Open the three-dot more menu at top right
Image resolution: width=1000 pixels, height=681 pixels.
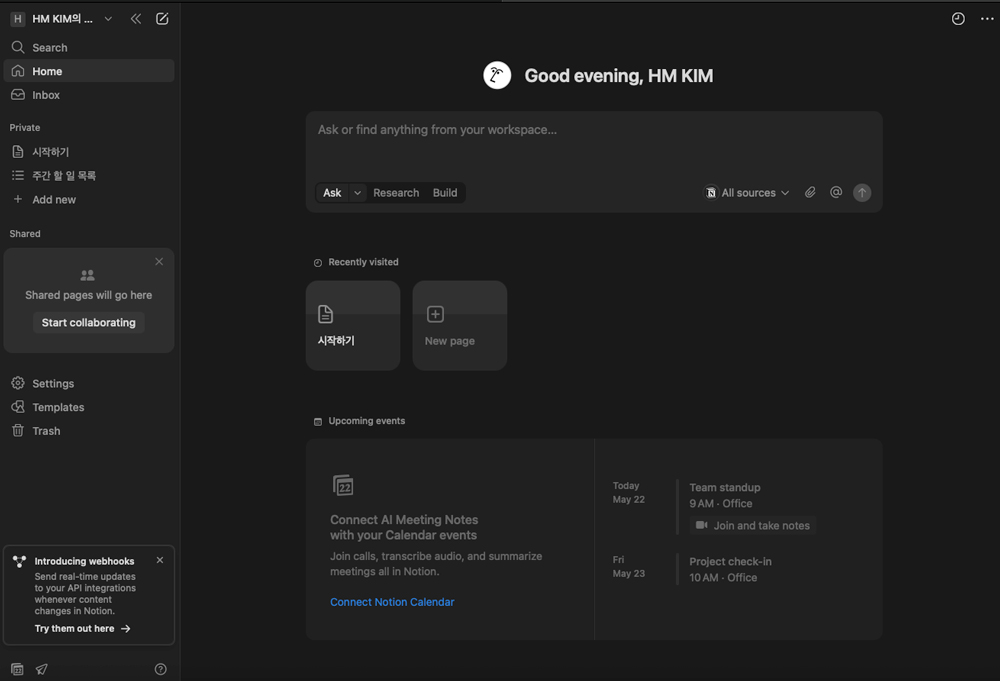pyautogui.click(x=987, y=19)
